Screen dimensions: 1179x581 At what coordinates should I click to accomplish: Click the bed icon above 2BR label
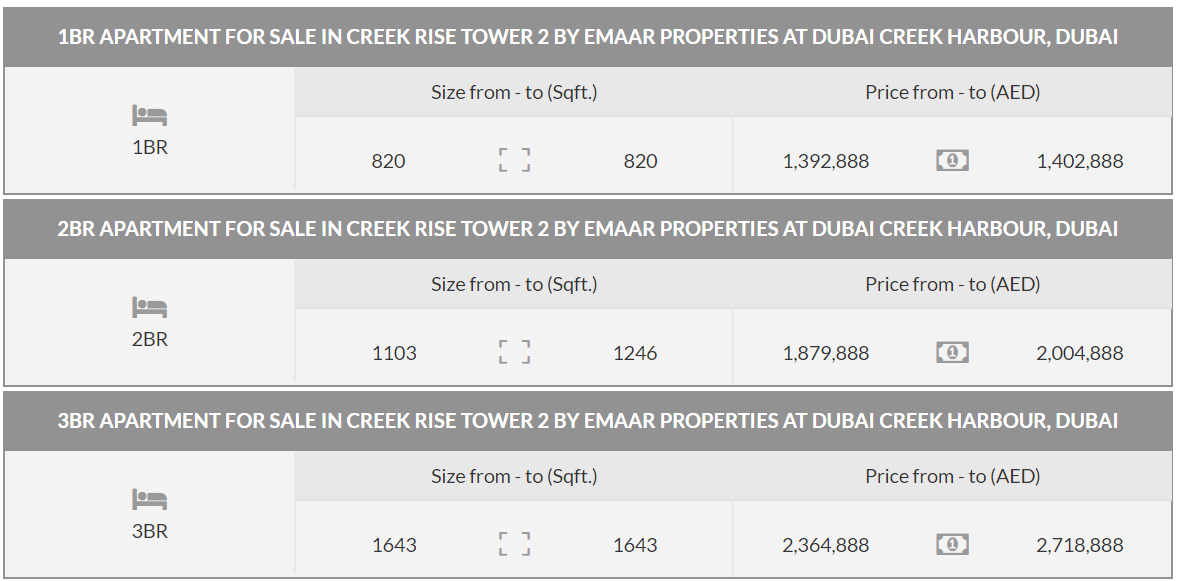click(x=149, y=308)
